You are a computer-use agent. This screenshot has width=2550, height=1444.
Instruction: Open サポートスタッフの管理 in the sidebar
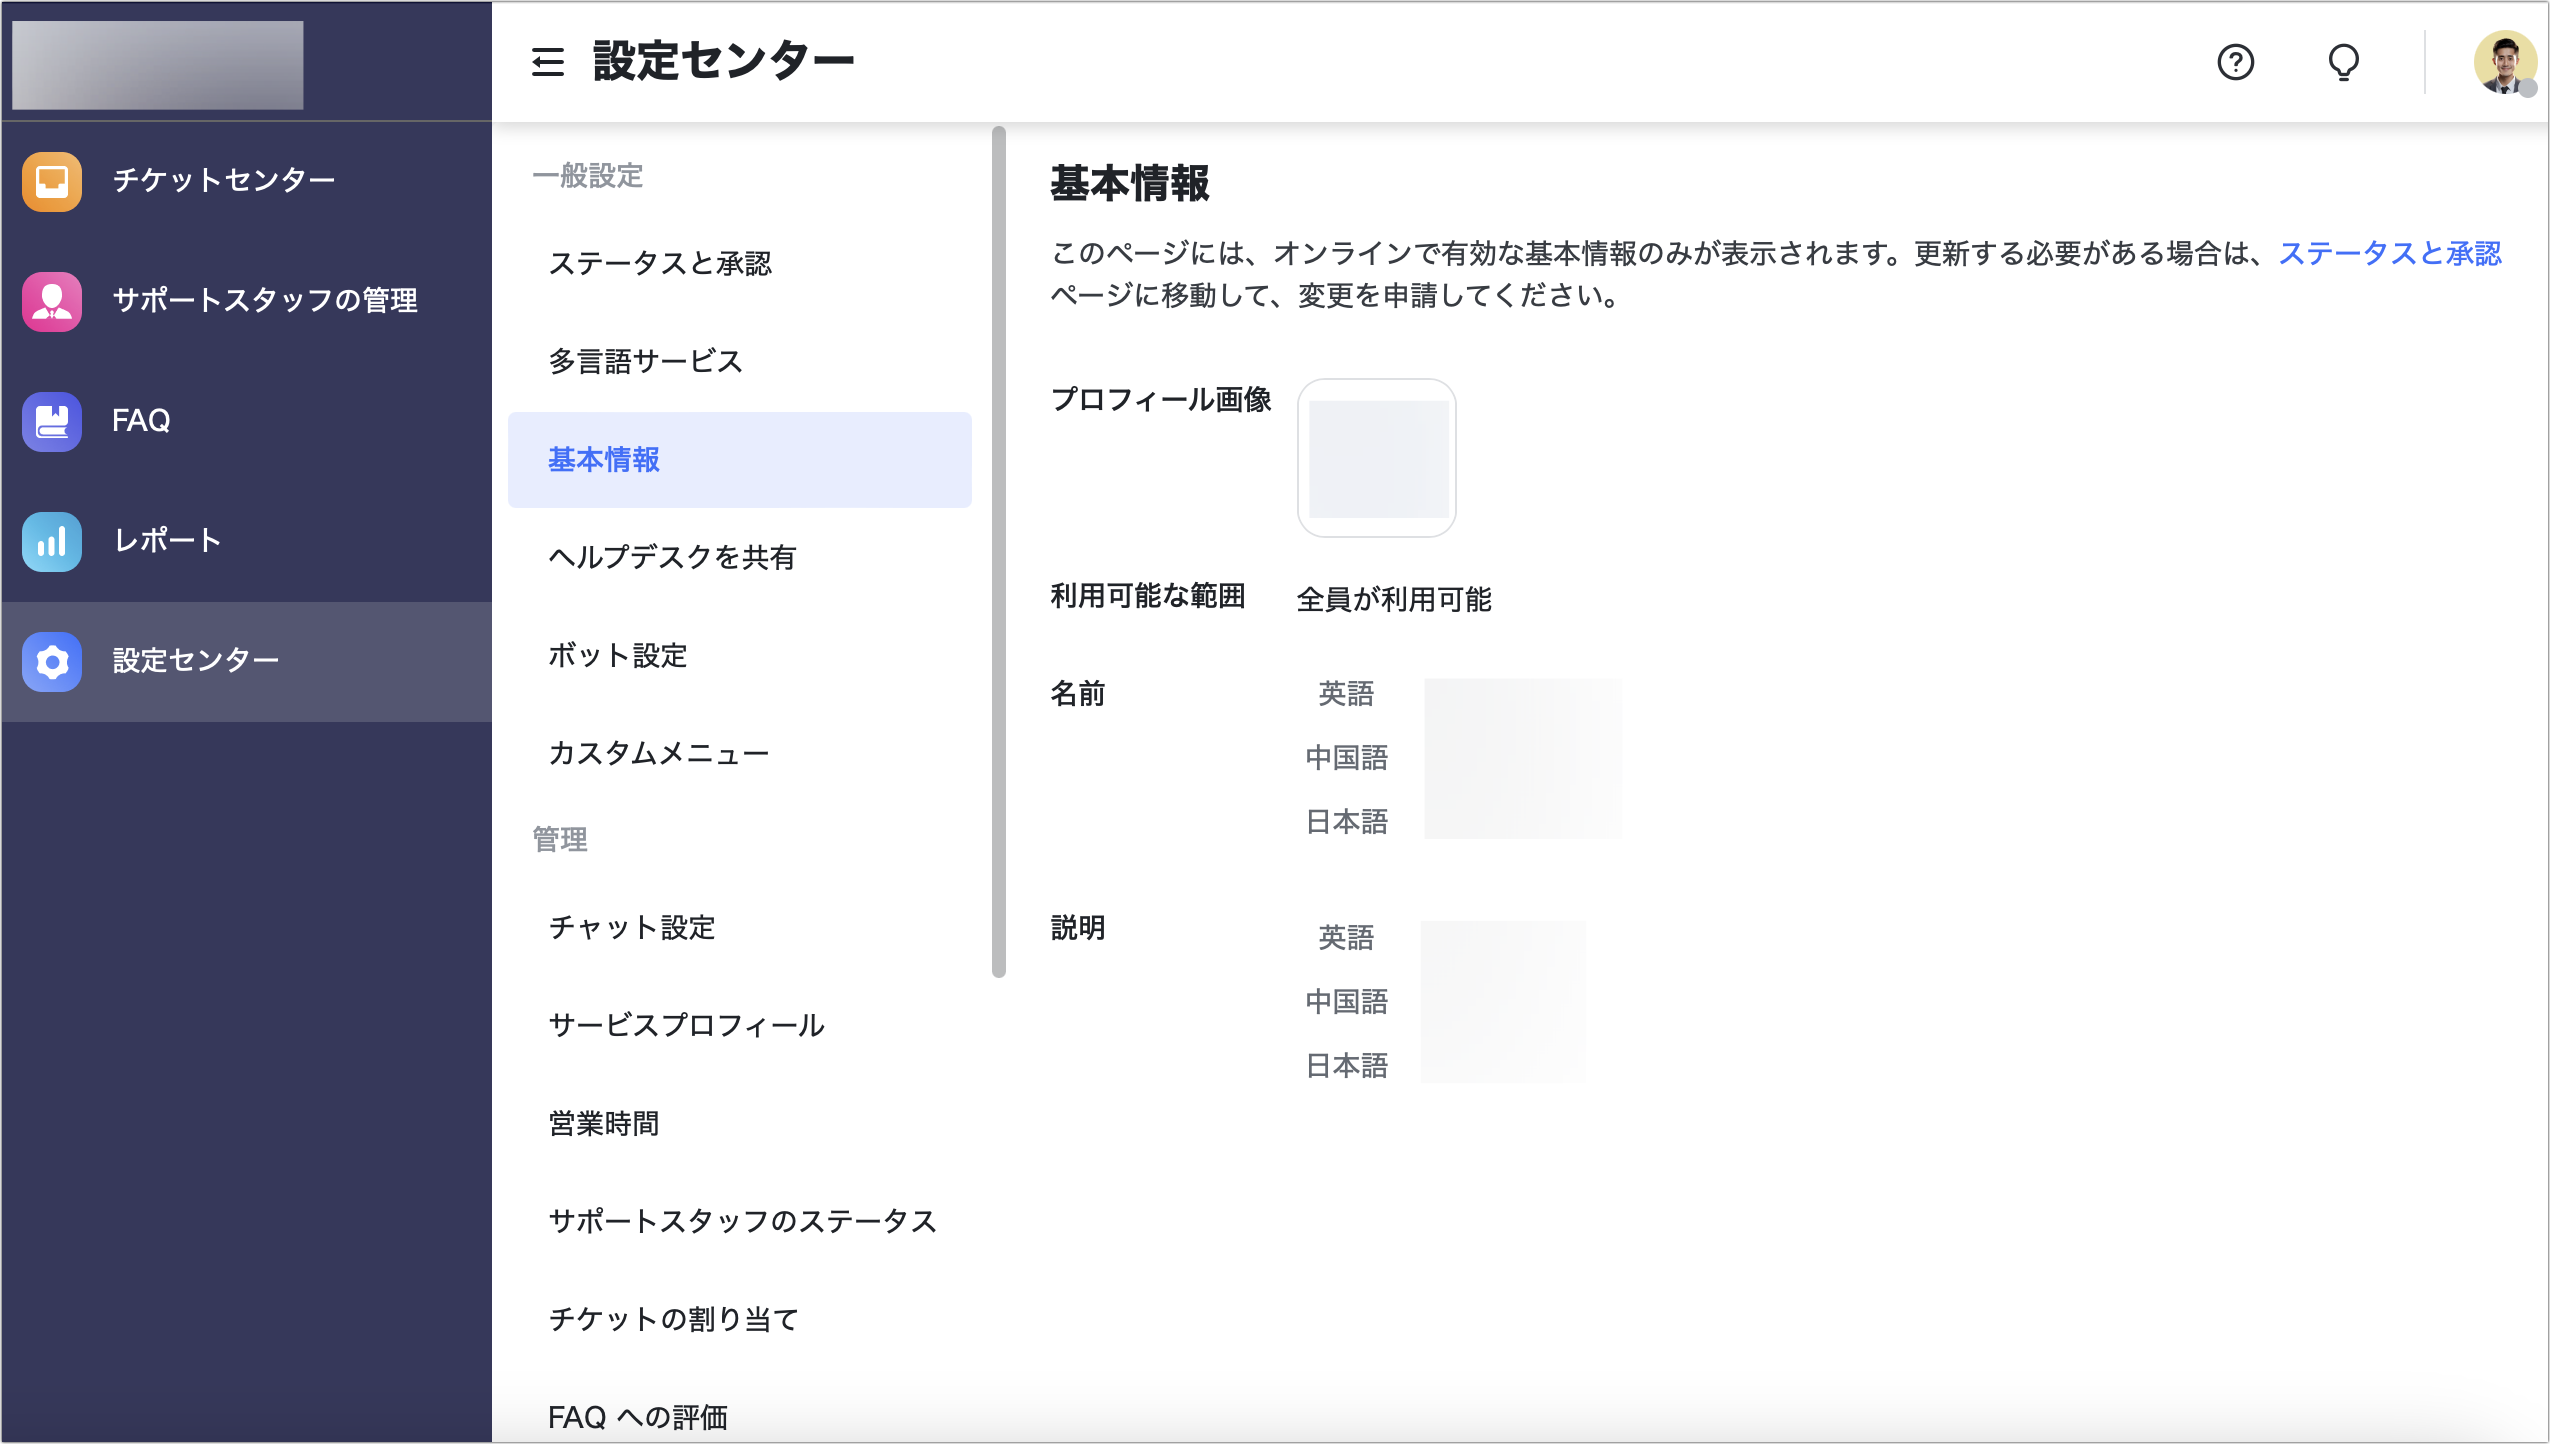(x=266, y=300)
